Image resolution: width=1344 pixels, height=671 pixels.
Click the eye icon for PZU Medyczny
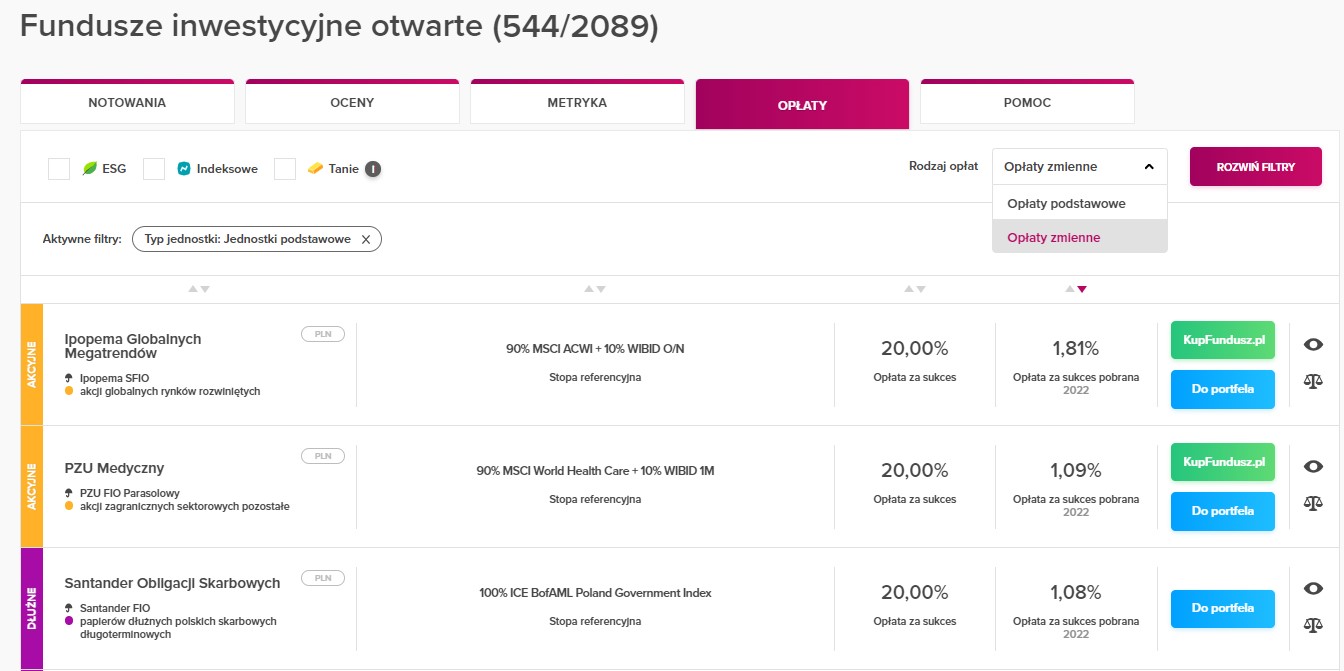pyautogui.click(x=1313, y=466)
